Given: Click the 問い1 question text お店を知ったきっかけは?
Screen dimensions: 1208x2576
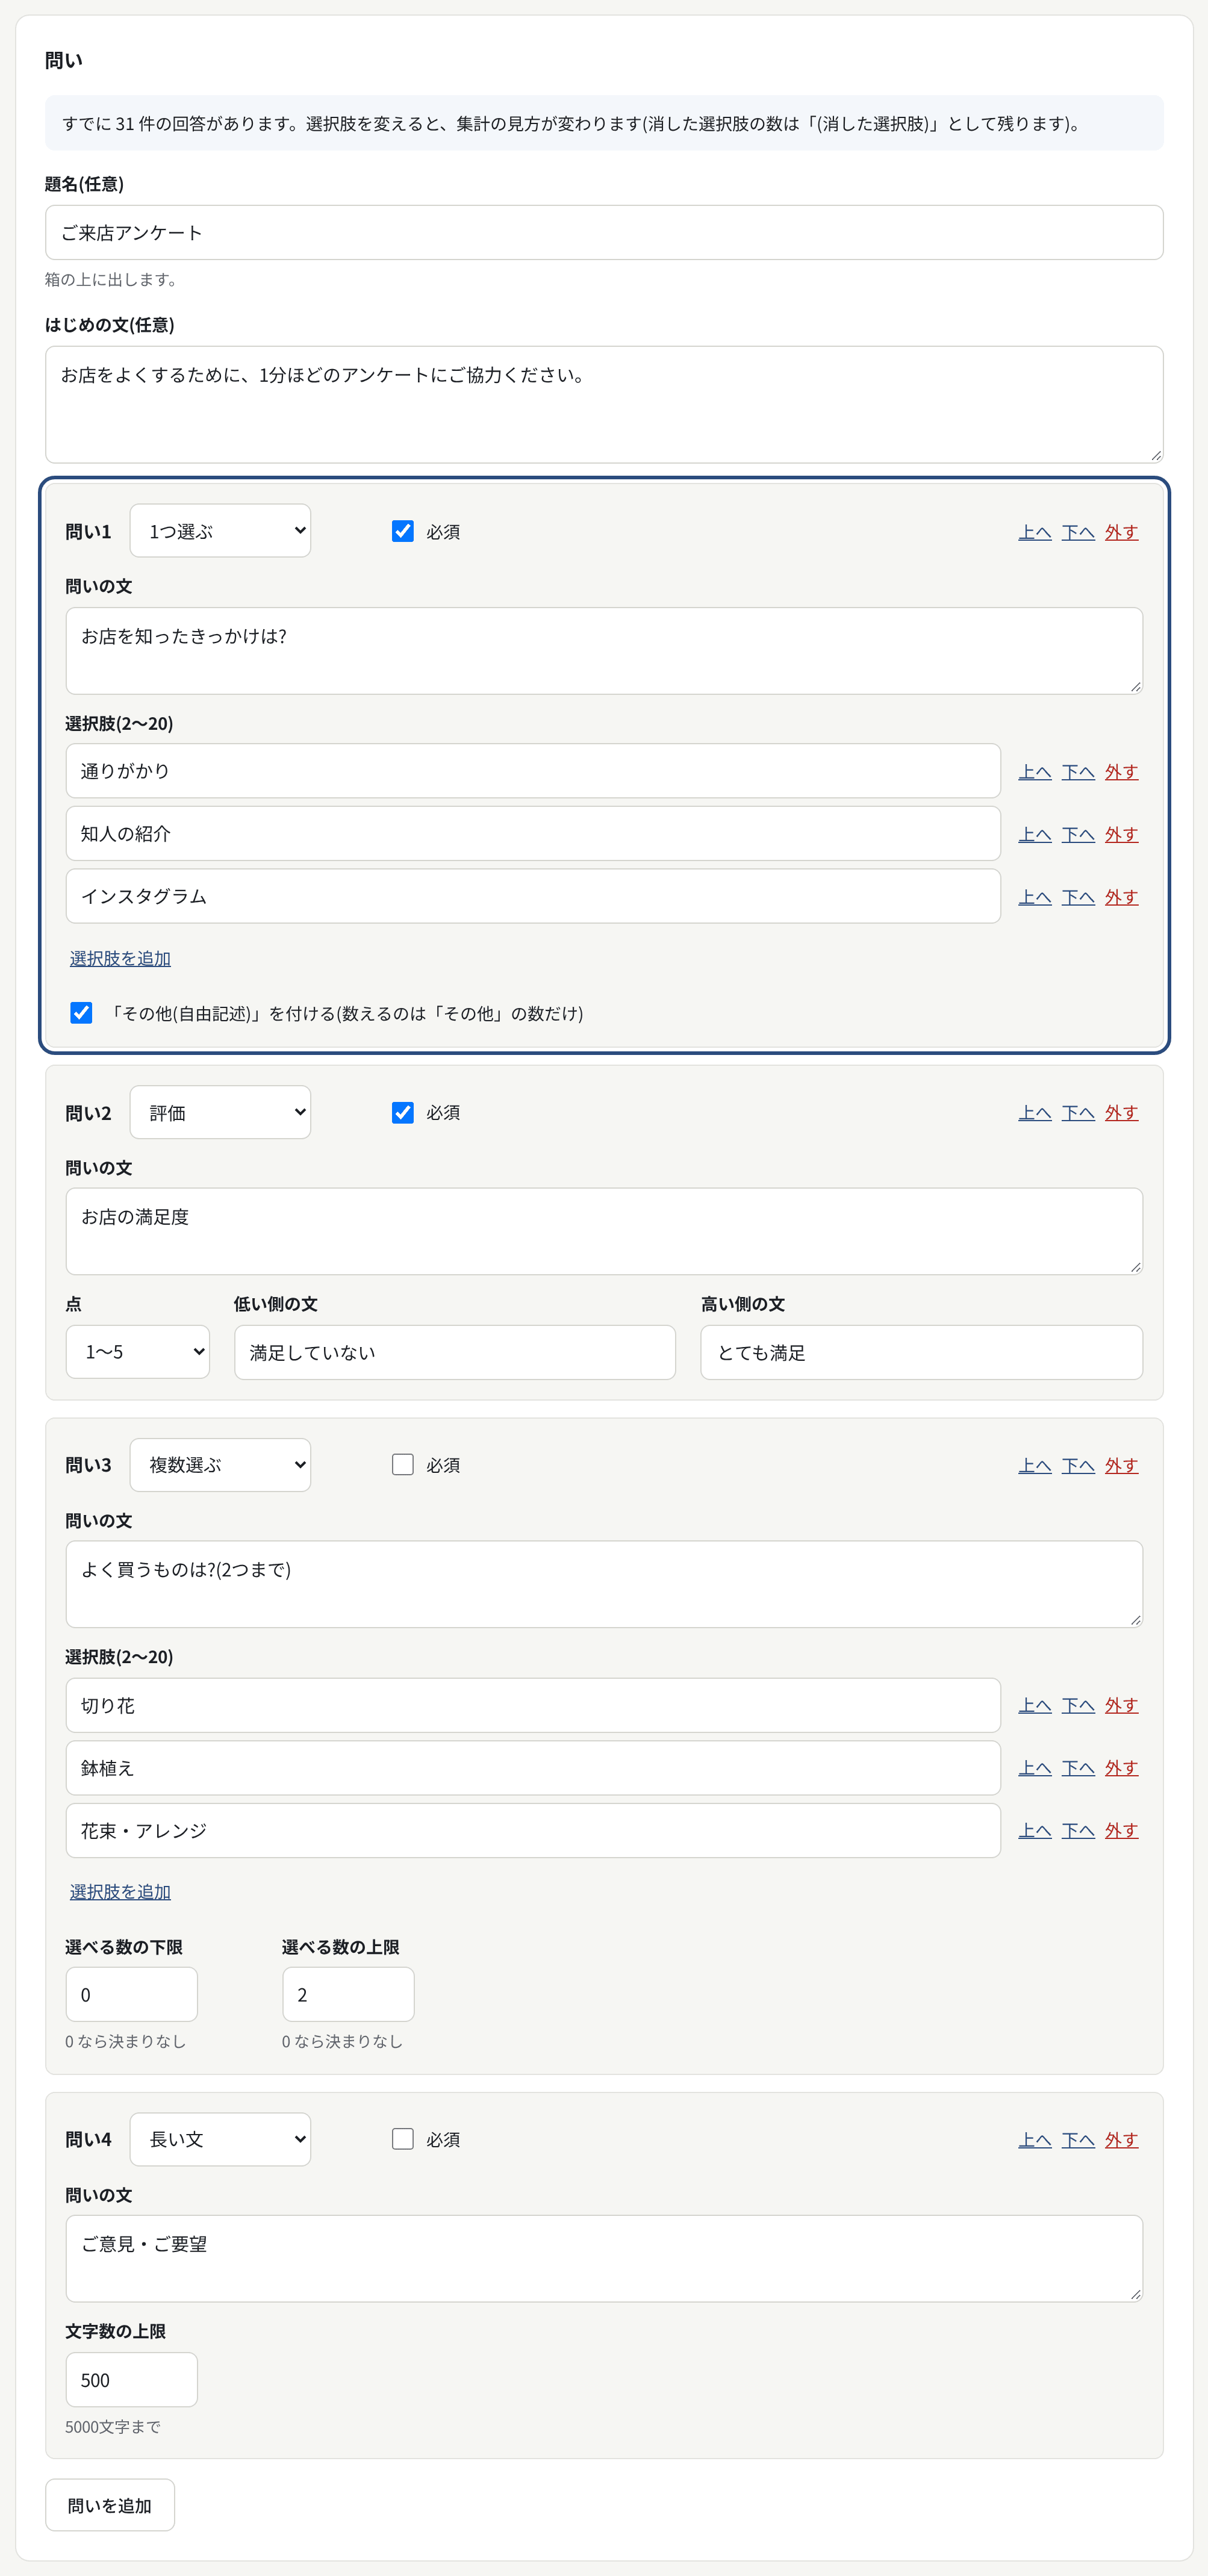Looking at the screenshot, I should click(604, 650).
